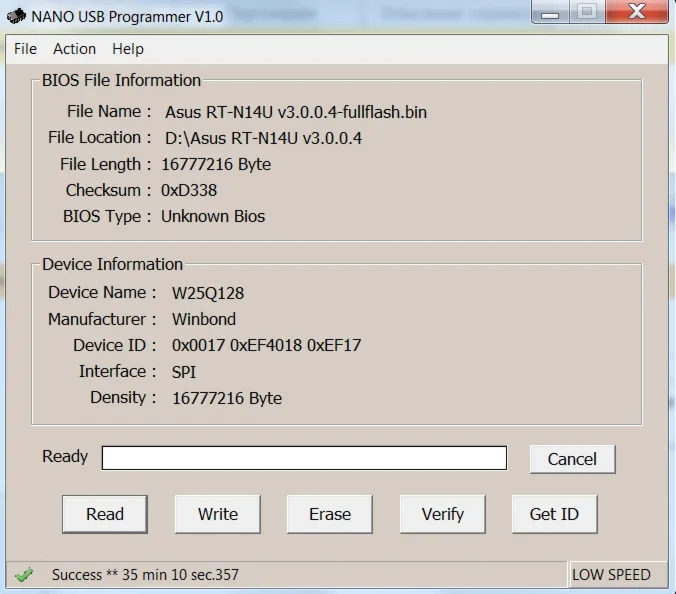Screen dimensions: 676x594
Task: Open the Help menu
Action: pyautogui.click(x=128, y=49)
